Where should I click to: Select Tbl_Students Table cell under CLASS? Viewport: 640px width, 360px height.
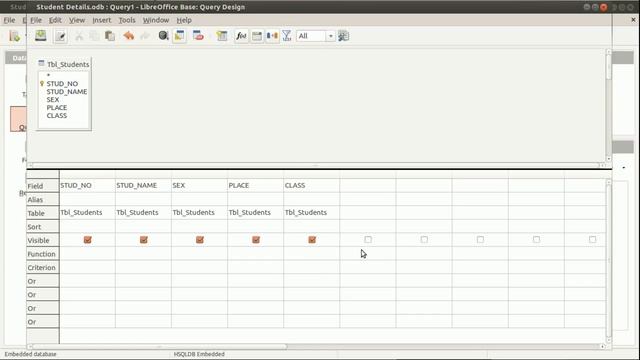tap(311, 213)
